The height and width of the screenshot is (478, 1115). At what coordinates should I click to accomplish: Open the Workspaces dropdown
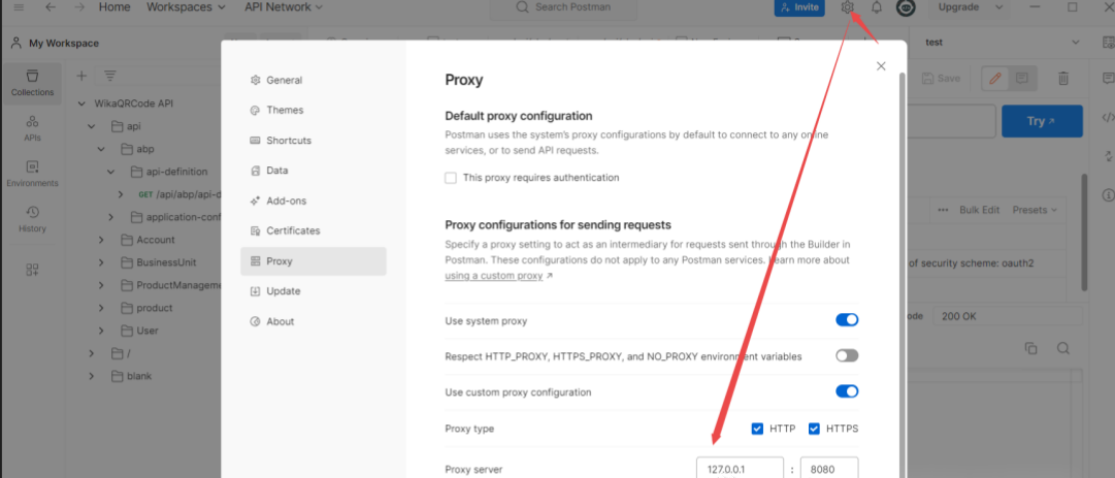[x=186, y=7]
